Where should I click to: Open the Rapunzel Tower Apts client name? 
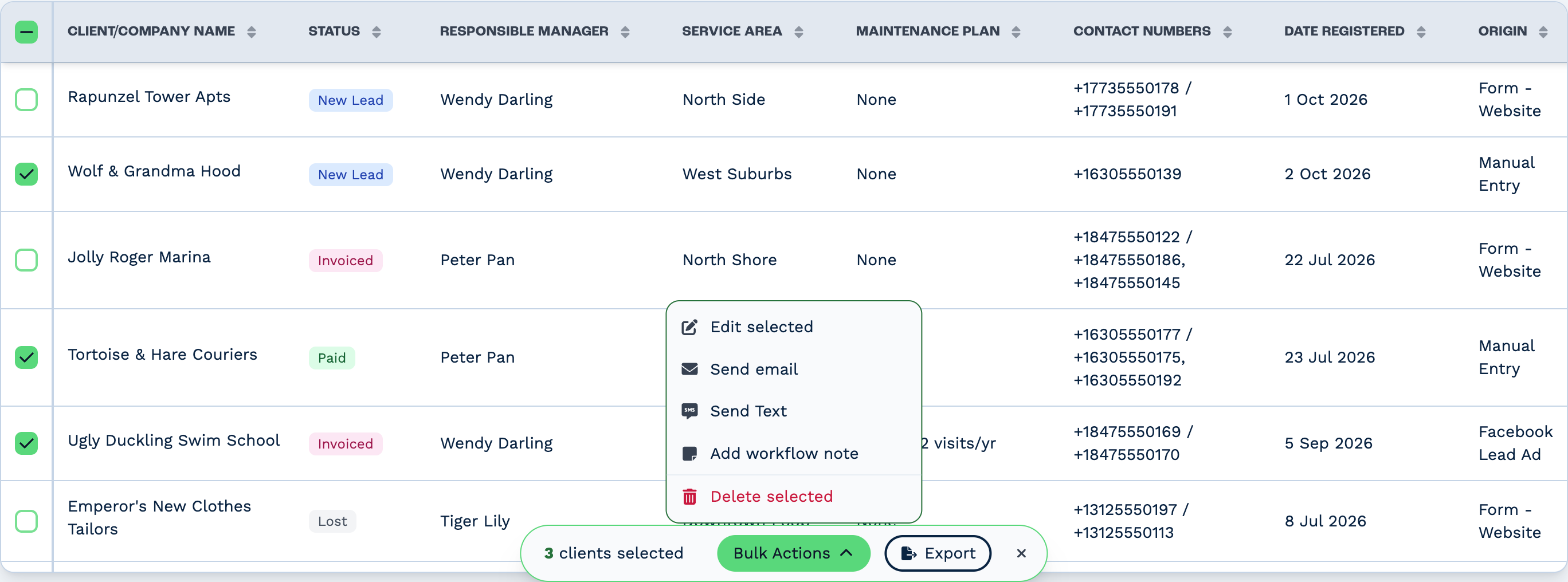pyautogui.click(x=149, y=97)
